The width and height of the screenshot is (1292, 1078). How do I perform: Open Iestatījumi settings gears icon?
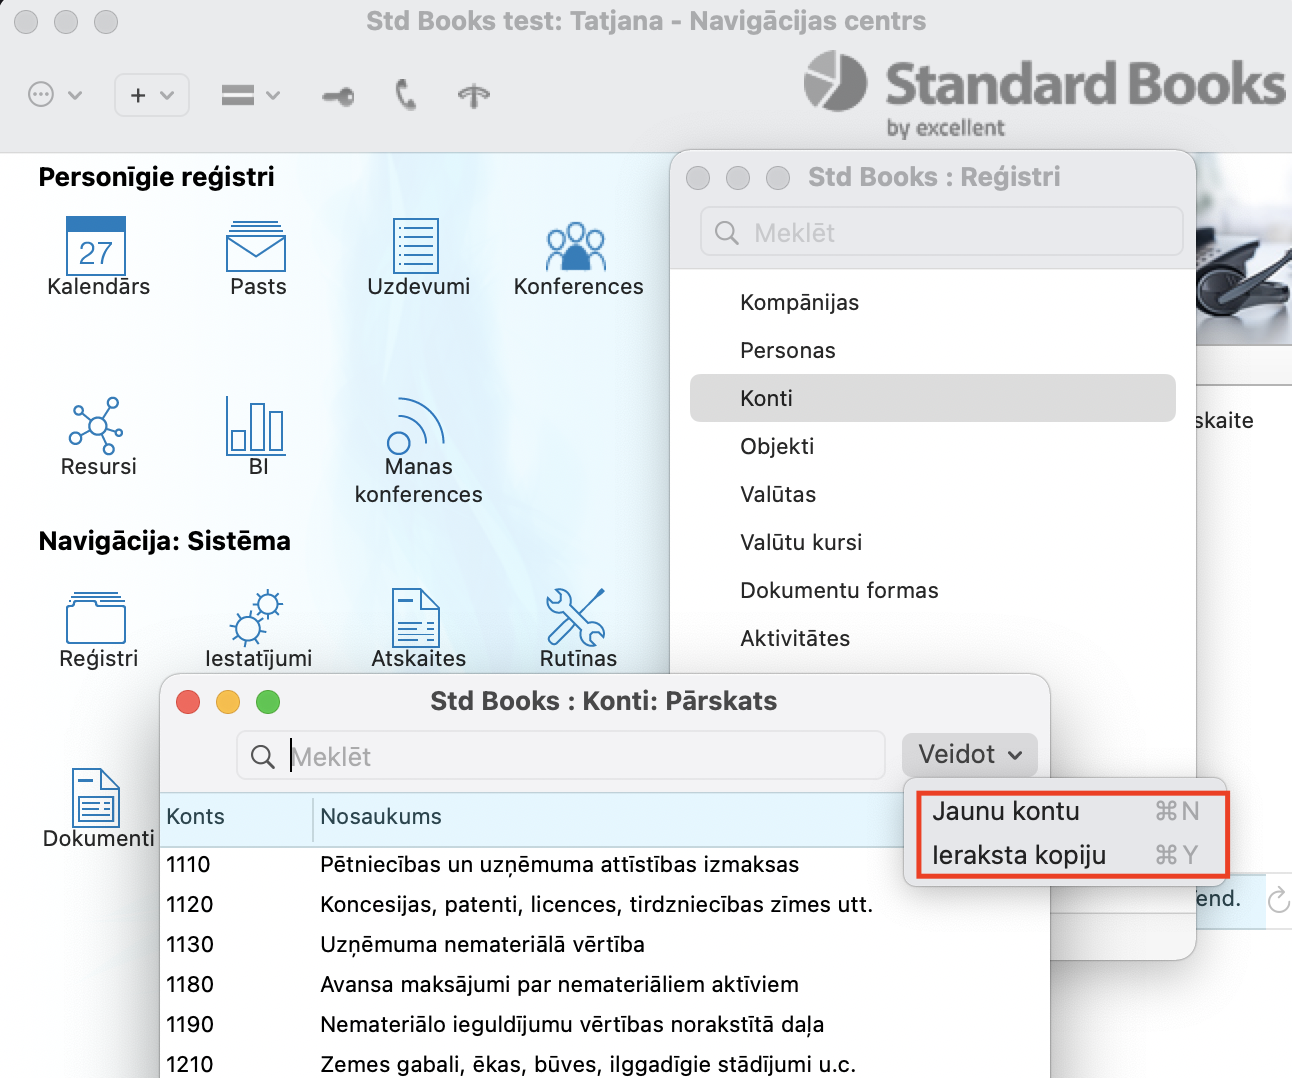point(257,617)
